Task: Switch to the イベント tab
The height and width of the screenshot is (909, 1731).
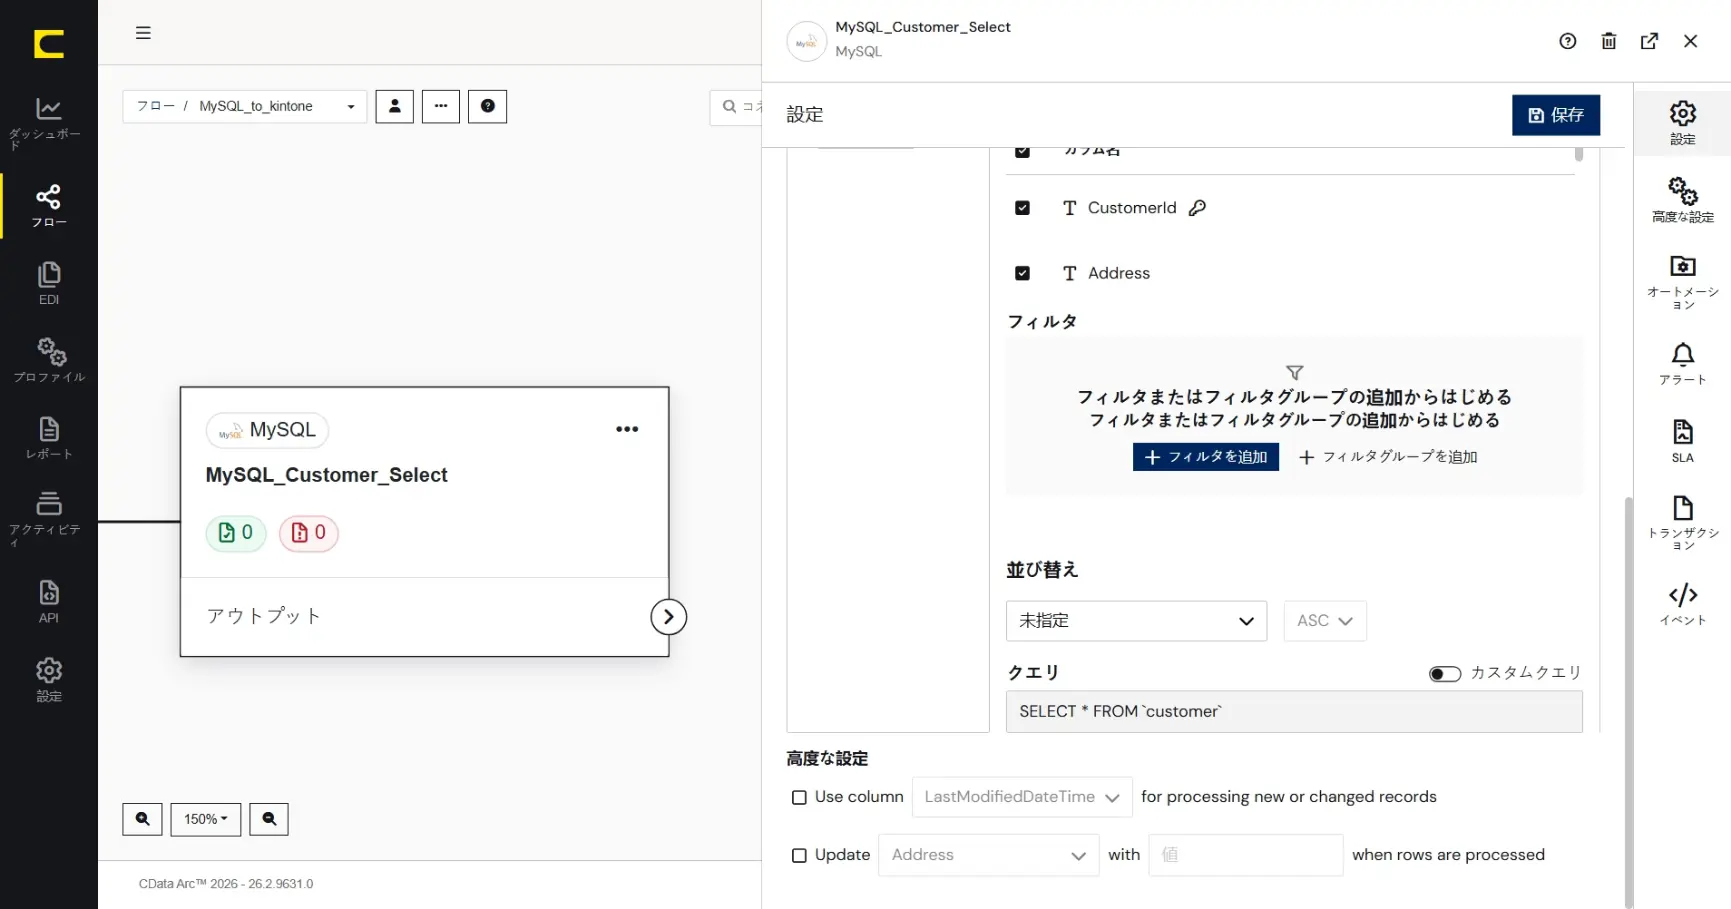Action: tap(1683, 604)
